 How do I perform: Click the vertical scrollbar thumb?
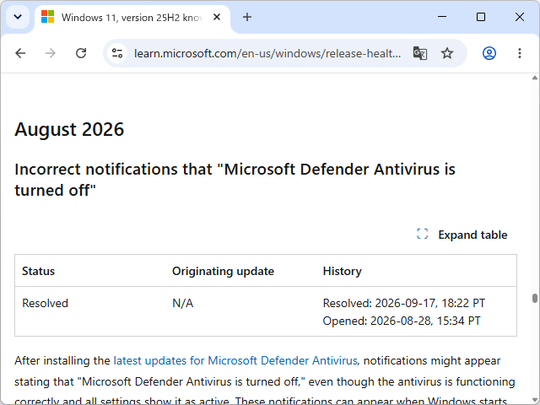(534, 298)
